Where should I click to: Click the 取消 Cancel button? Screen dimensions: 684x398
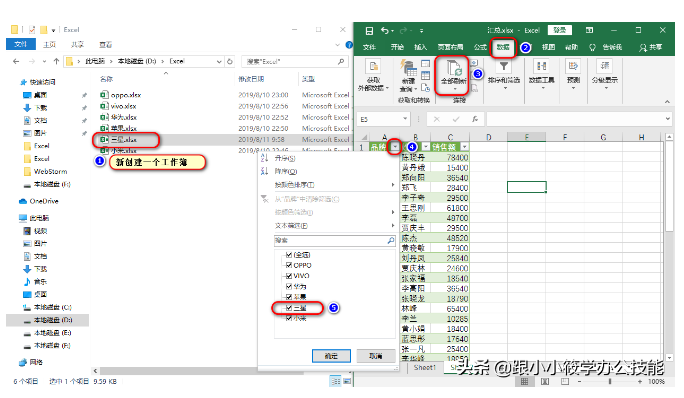click(x=376, y=356)
